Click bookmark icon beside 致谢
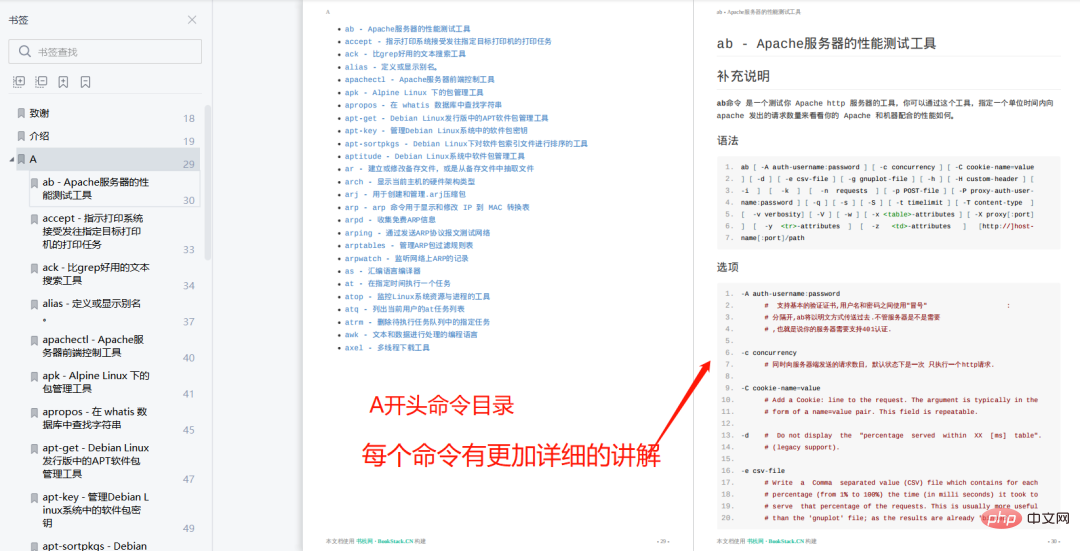This screenshot has width=1080, height=551. pyautogui.click(x=21, y=113)
